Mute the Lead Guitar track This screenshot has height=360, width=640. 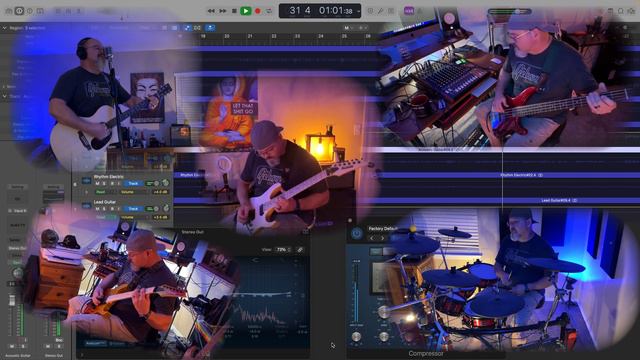point(97,209)
